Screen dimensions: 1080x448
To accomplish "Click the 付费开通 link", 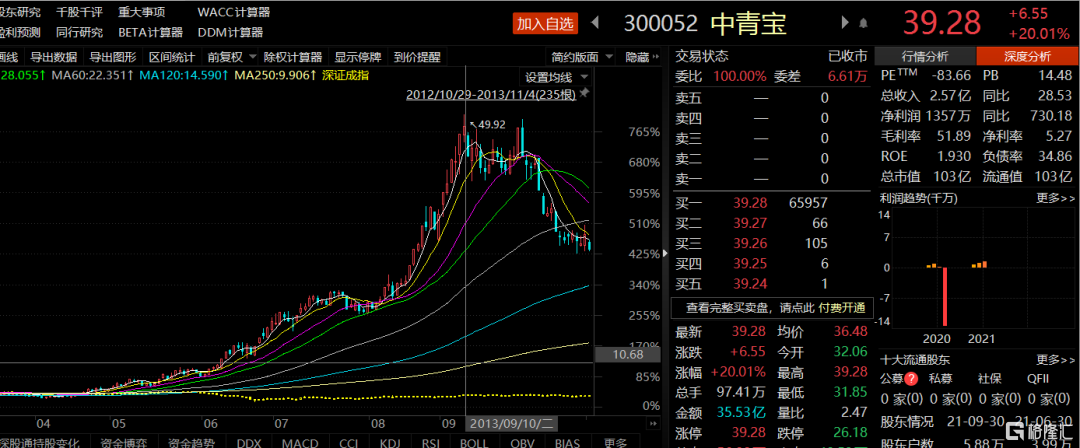I will [x=842, y=307].
